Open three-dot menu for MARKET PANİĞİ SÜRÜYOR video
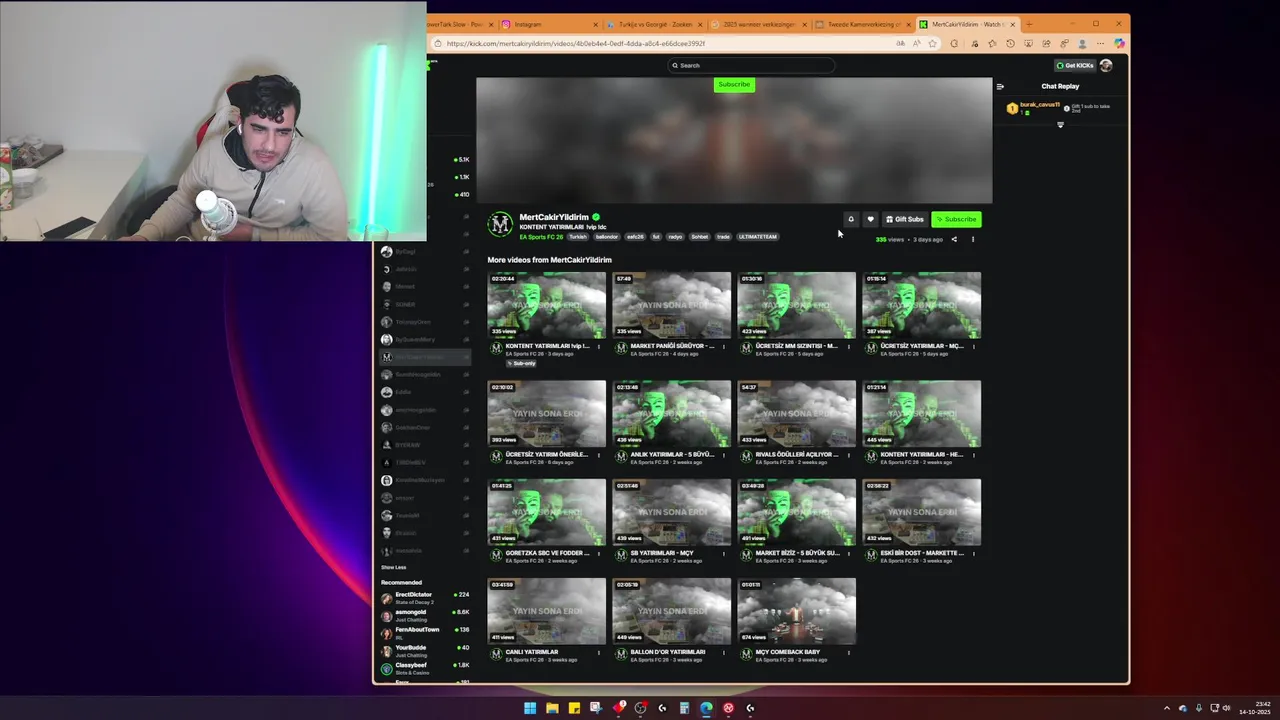1280x720 pixels. pyautogui.click(x=724, y=346)
